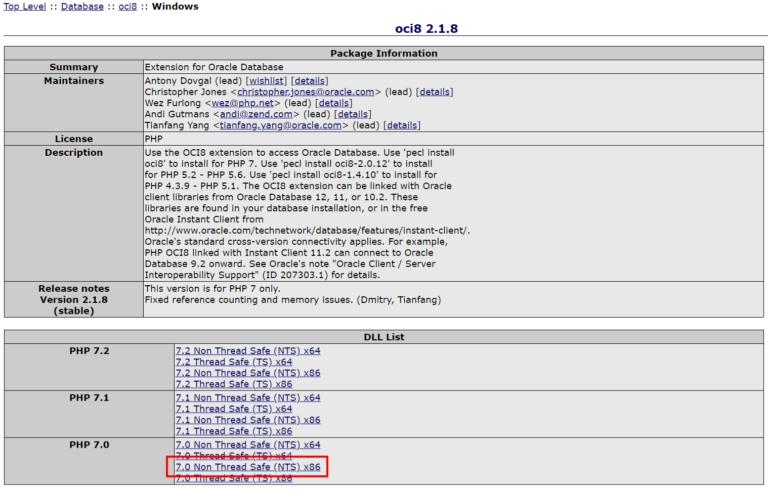This screenshot has height=489, width=768.
Task: Download 7.2 Non Thread Safe (NTS) x64
Action: tap(248, 351)
